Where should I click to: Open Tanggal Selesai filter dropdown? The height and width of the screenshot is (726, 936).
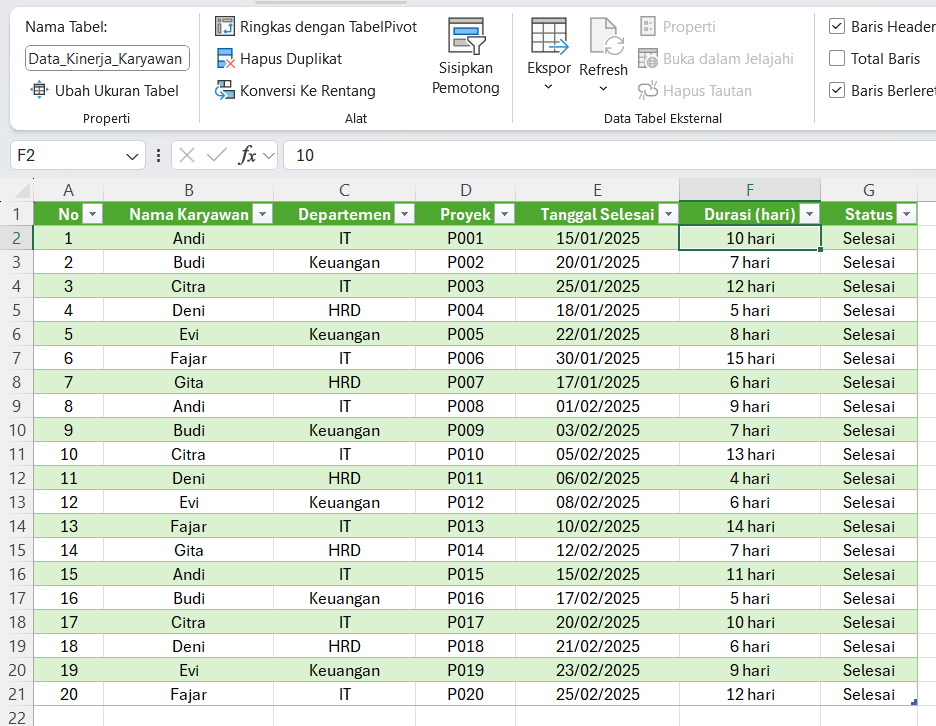click(669, 214)
